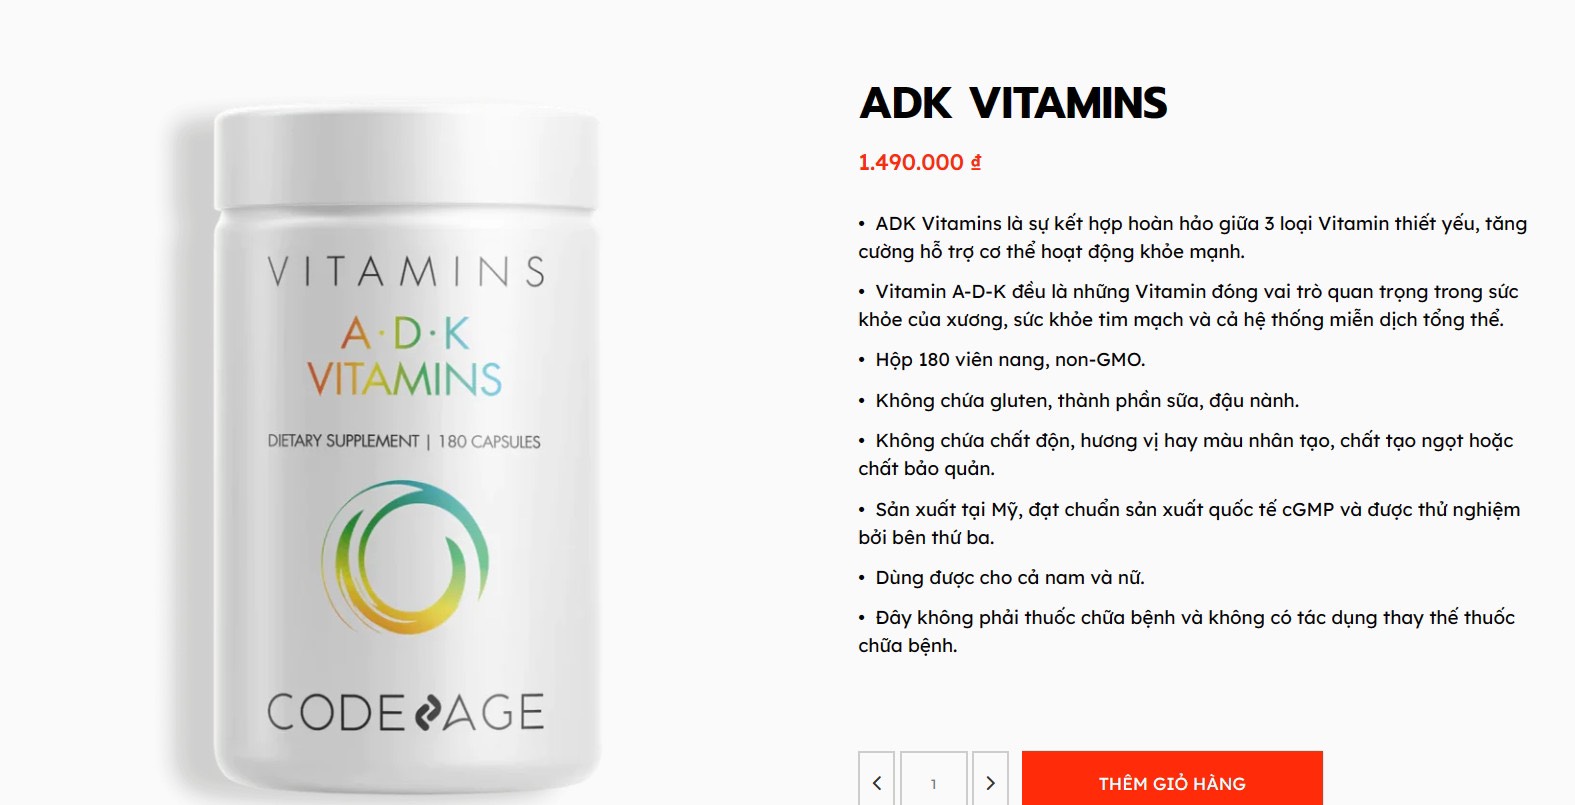Viewport: 1575px width, 805px height.
Task: Add product via THÊM GIỎ HÀNG button
Action: coord(1172,779)
